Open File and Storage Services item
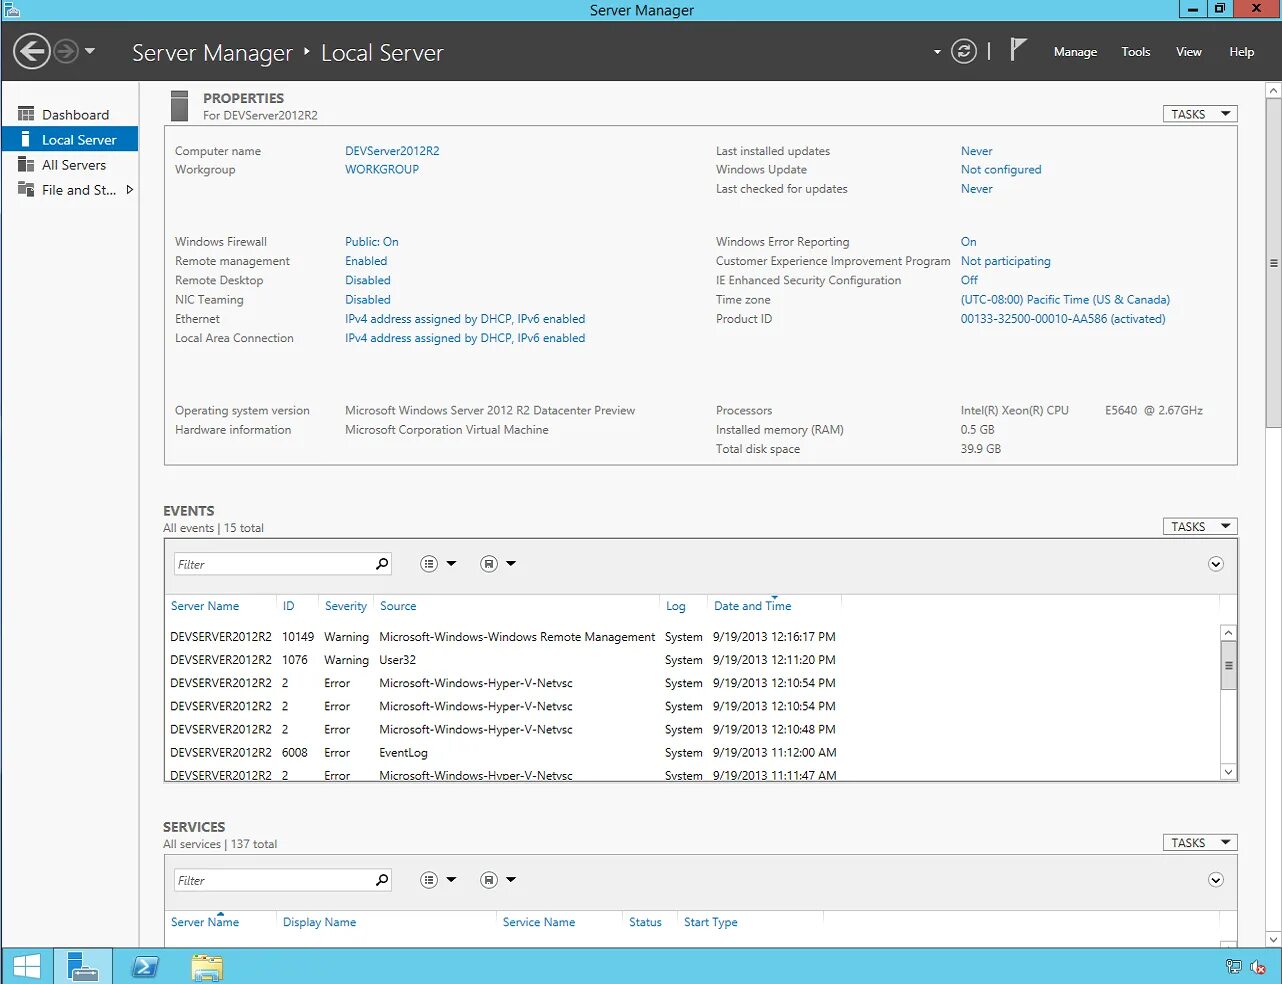Viewport: 1282px width, 984px height. pyautogui.click(x=70, y=190)
